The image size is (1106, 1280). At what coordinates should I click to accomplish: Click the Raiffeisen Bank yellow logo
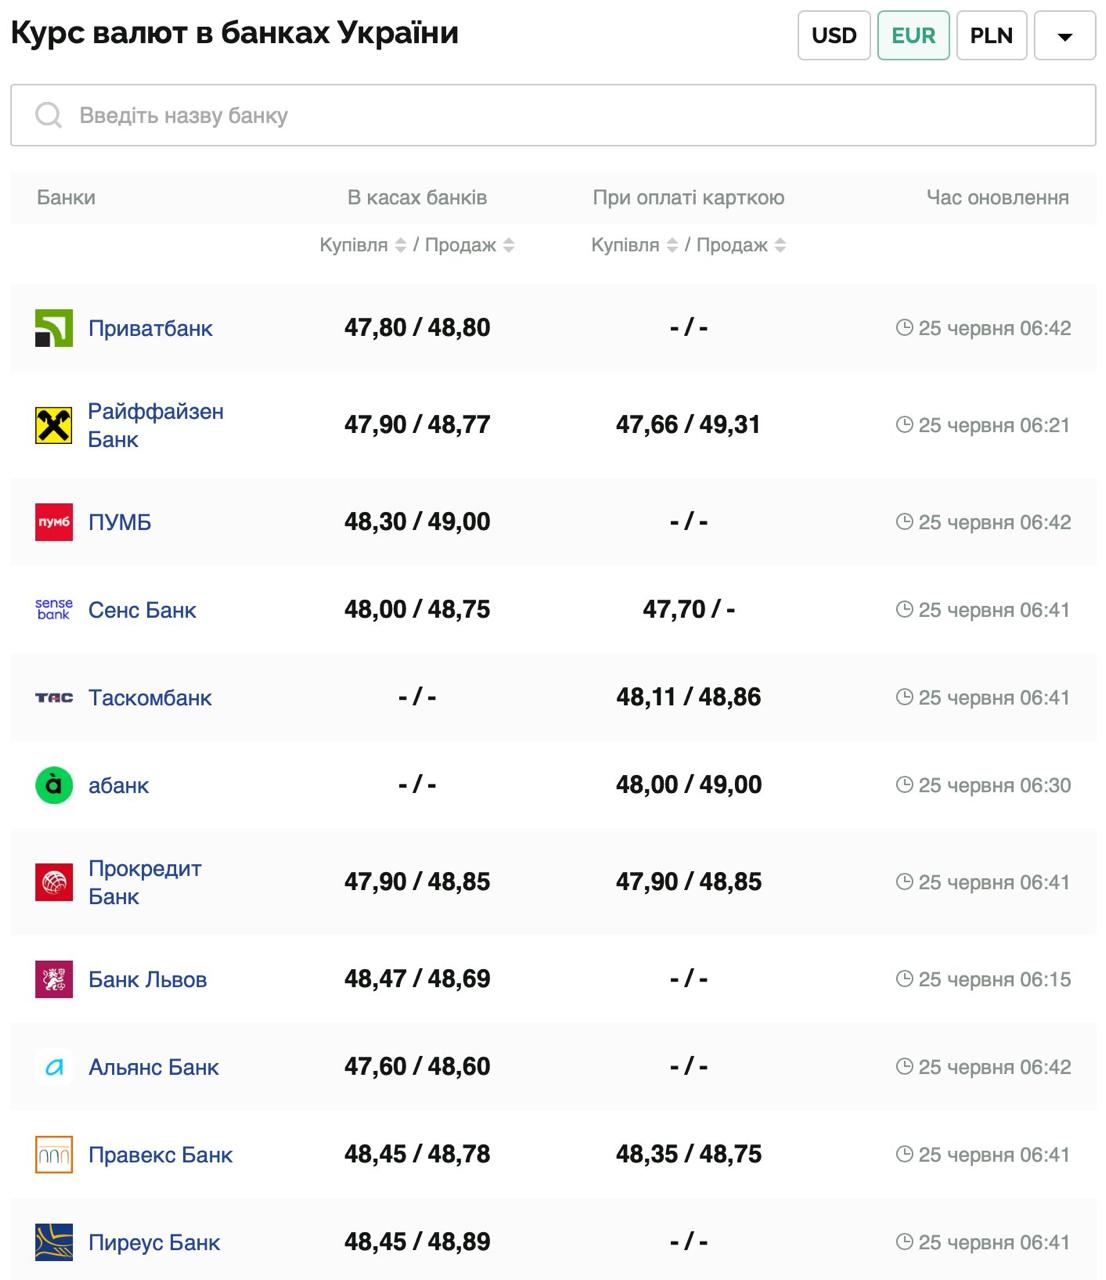[x=54, y=426]
